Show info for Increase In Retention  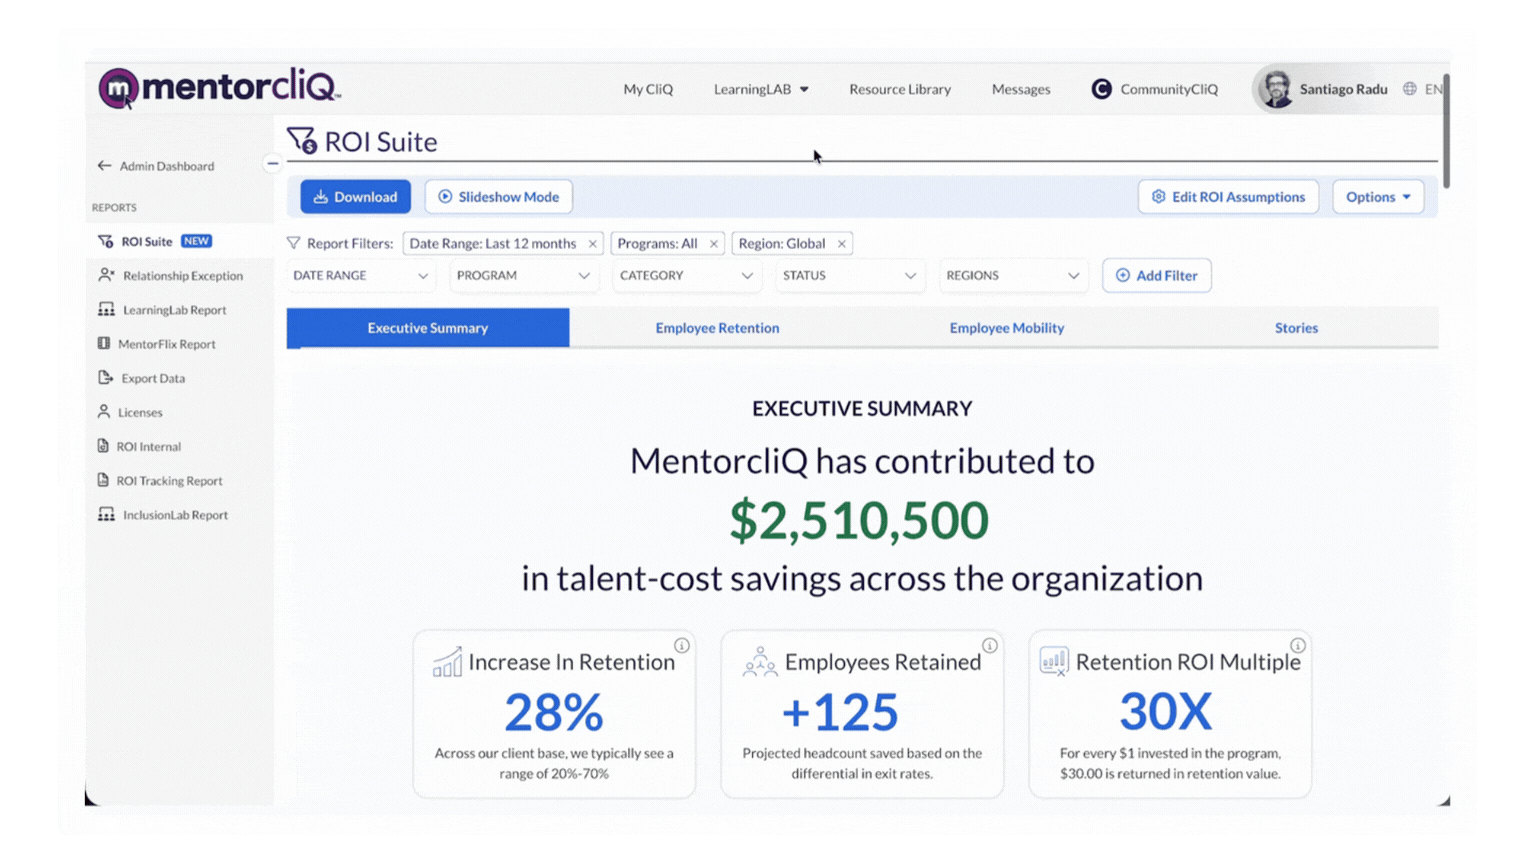(x=682, y=646)
